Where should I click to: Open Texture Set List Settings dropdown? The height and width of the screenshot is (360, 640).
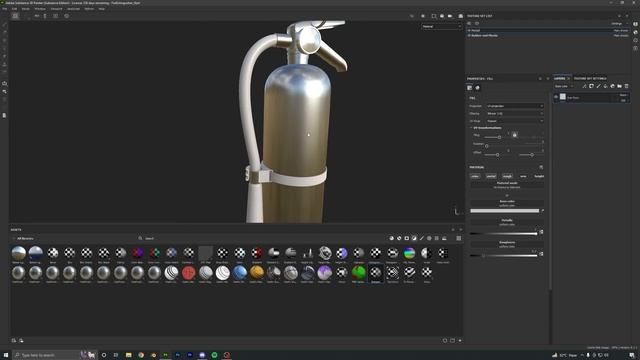[x=619, y=24]
